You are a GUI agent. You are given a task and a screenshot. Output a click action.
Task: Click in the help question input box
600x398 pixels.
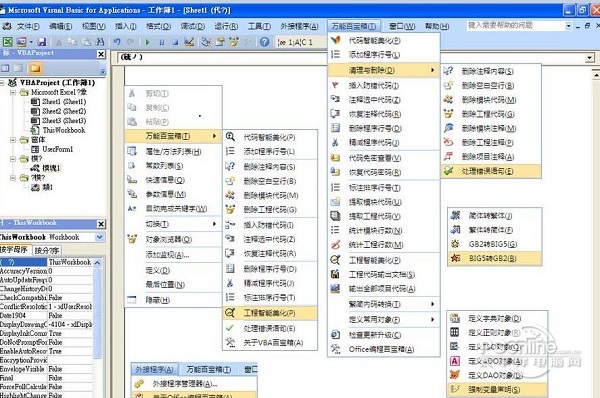[515, 26]
